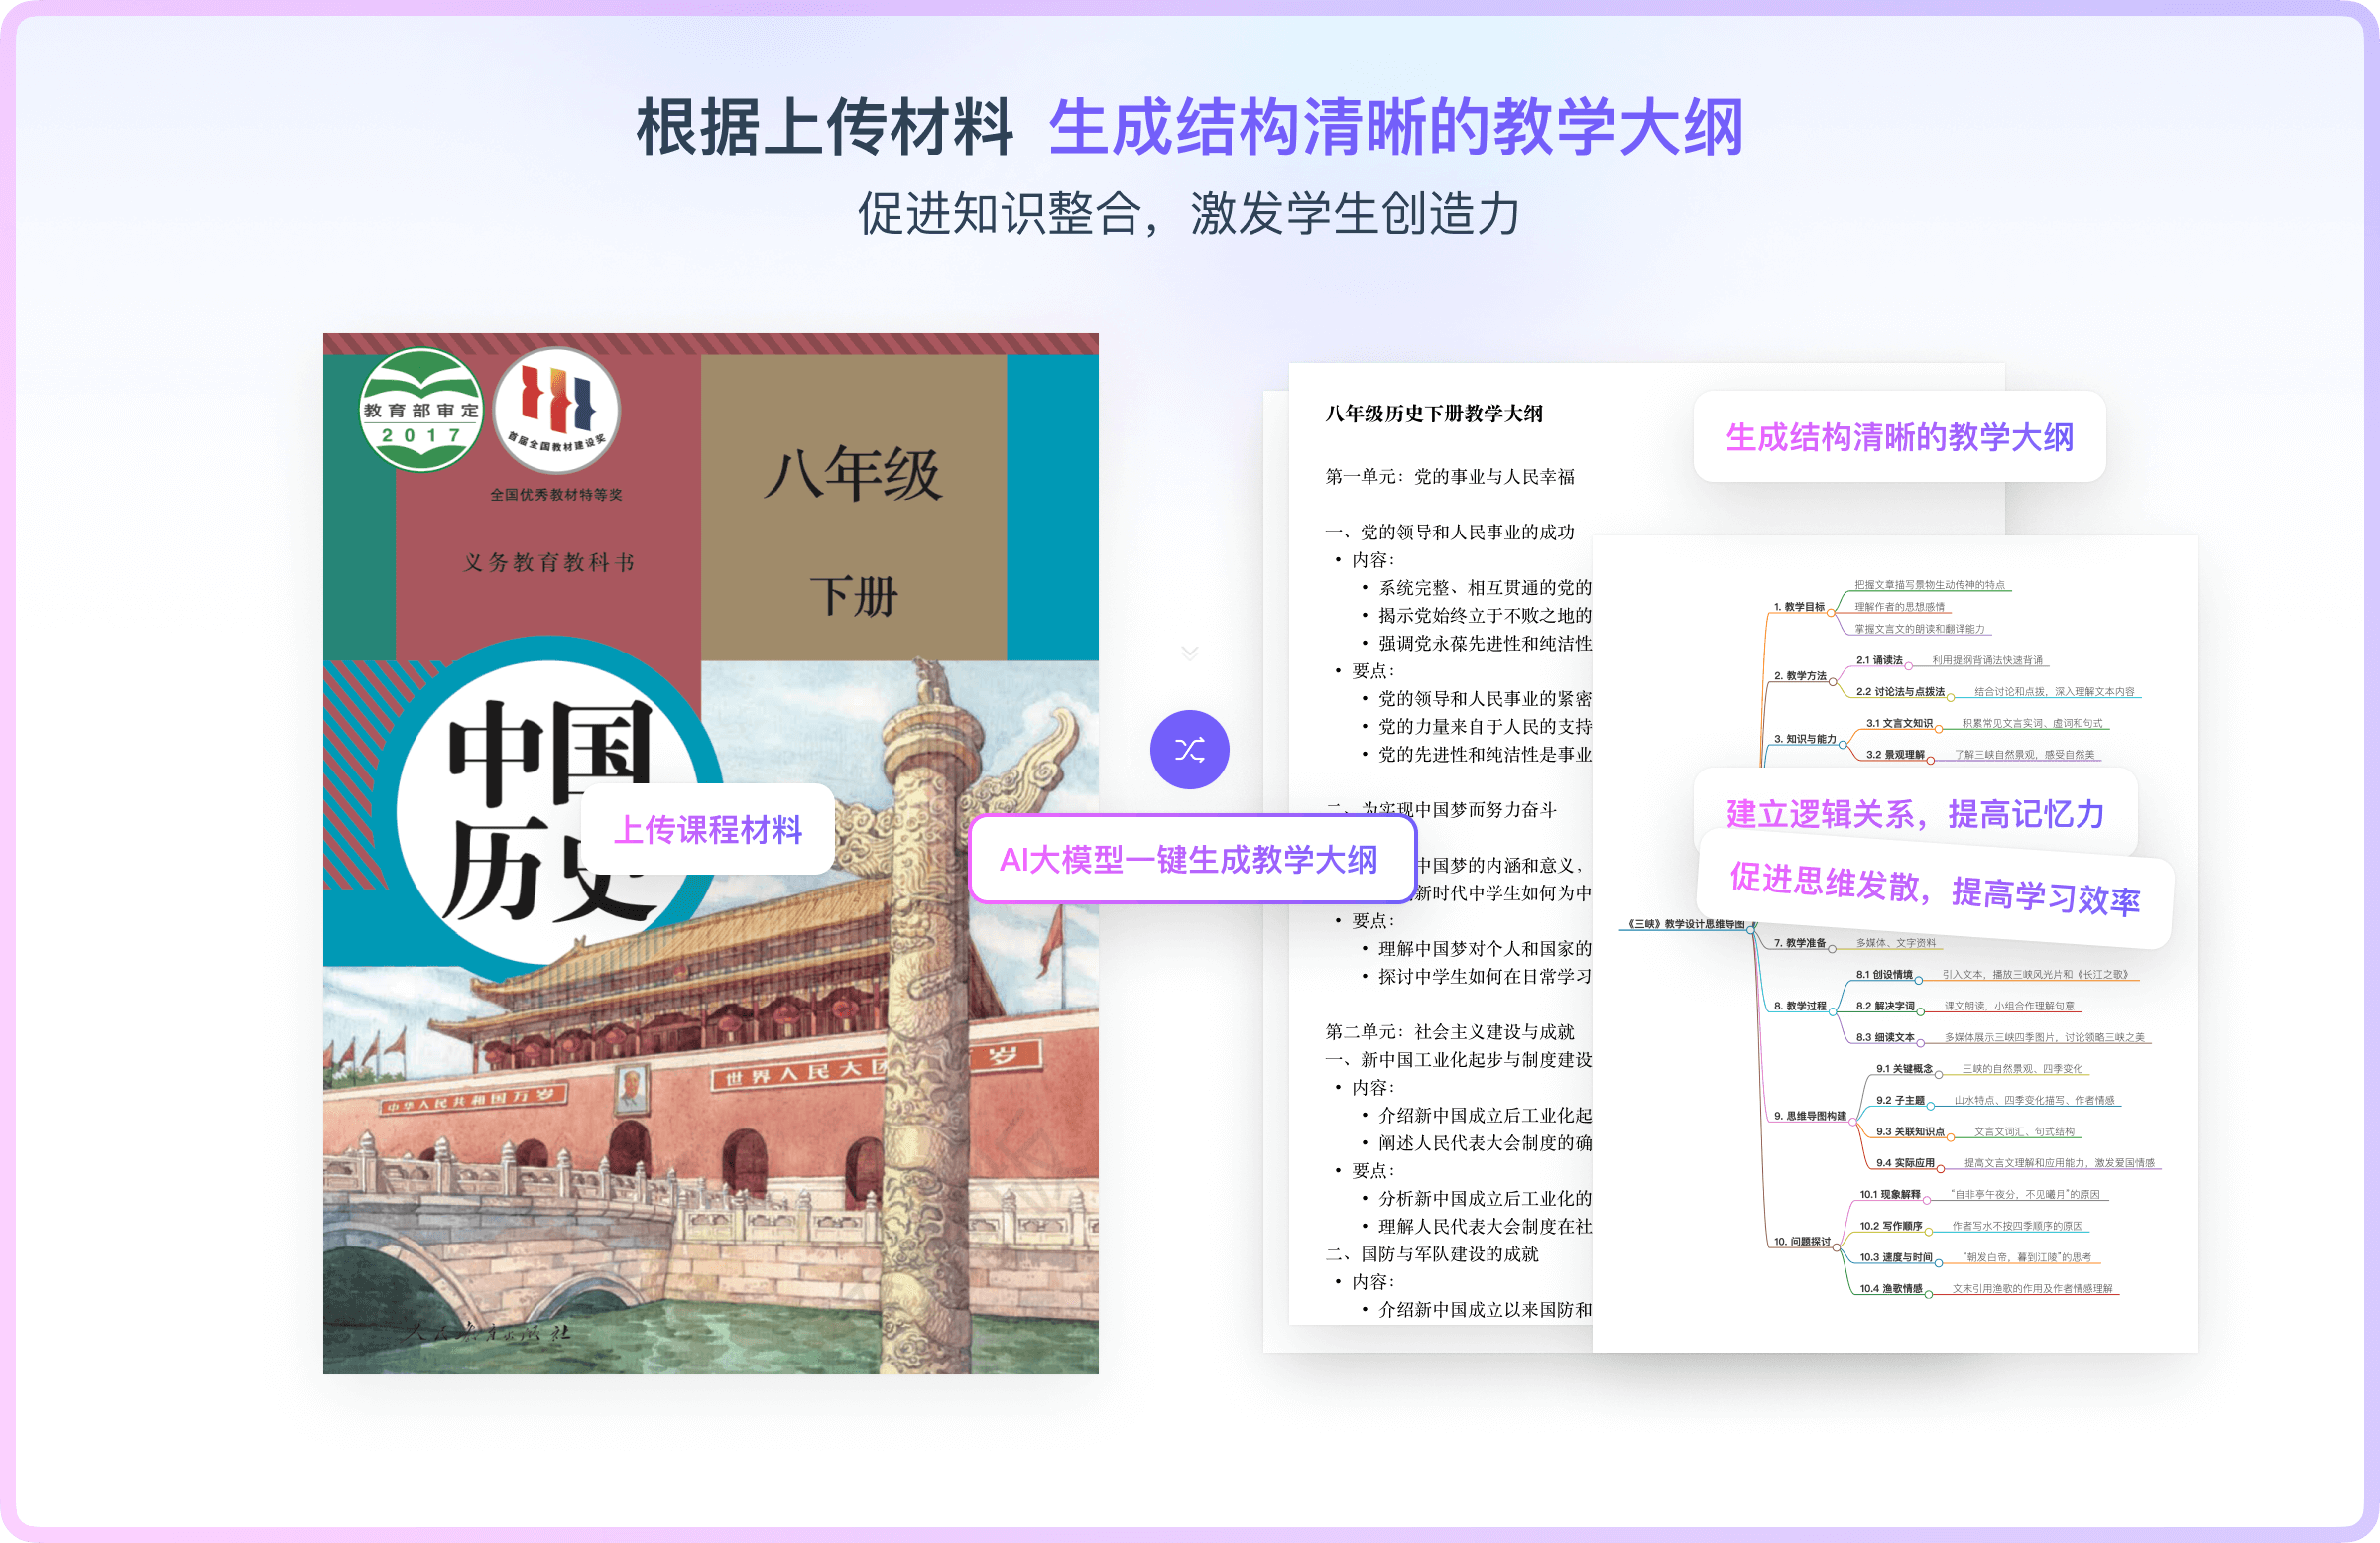Click the small chevron above shuffle button
2380x1543 pixels.
1189,653
